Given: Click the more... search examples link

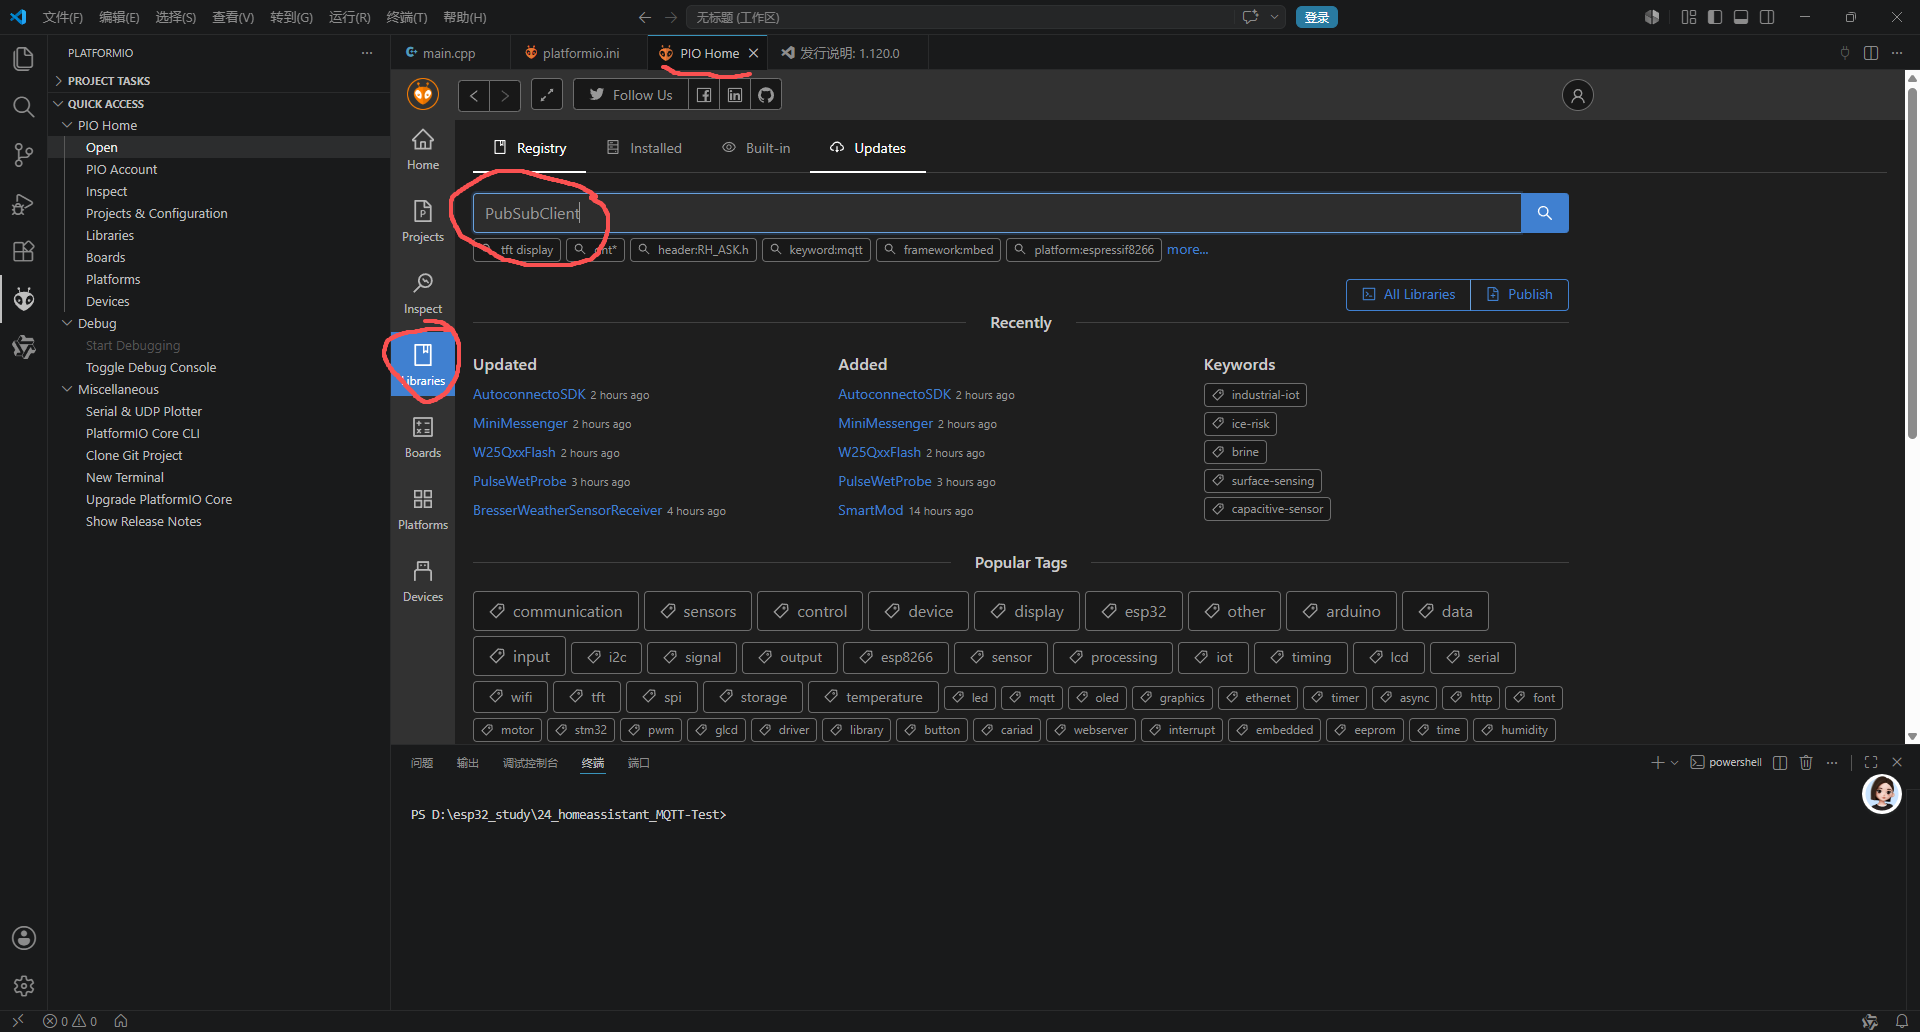Looking at the screenshot, I should pyautogui.click(x=1187, y=250).
